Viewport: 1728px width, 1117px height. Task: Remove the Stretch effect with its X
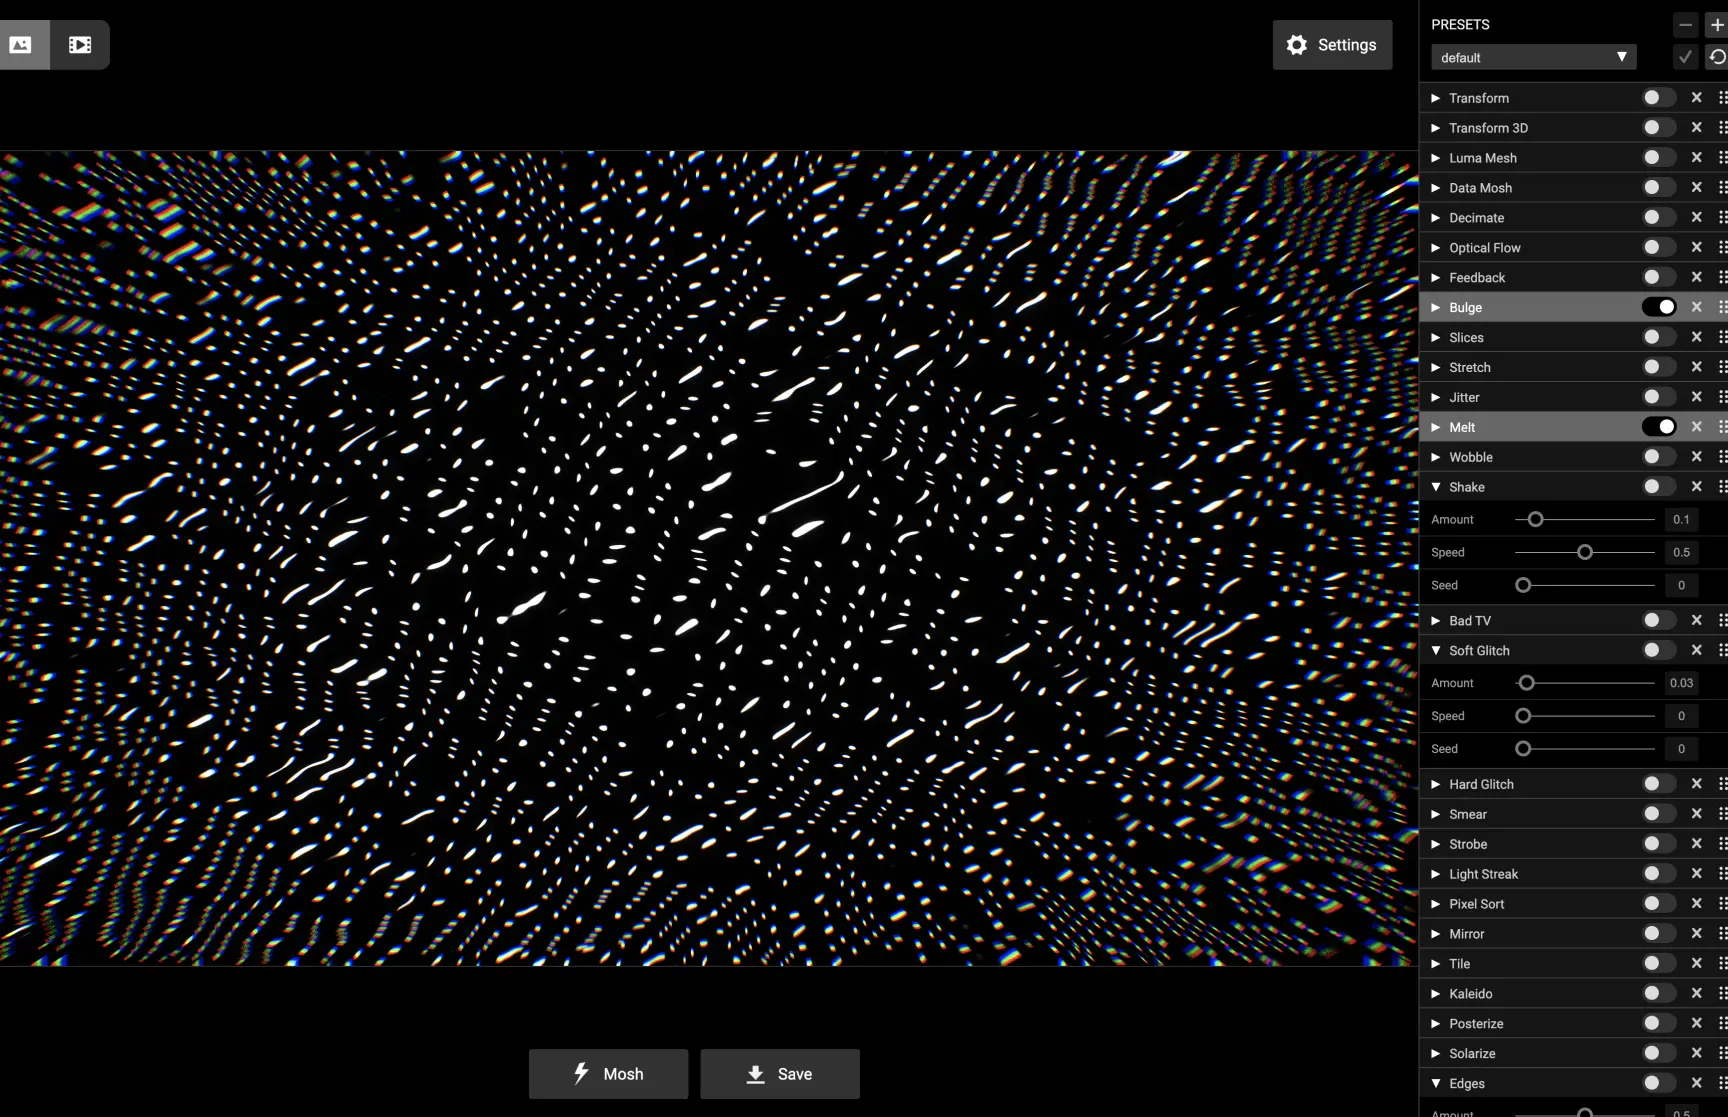(x=1696, y=368)
